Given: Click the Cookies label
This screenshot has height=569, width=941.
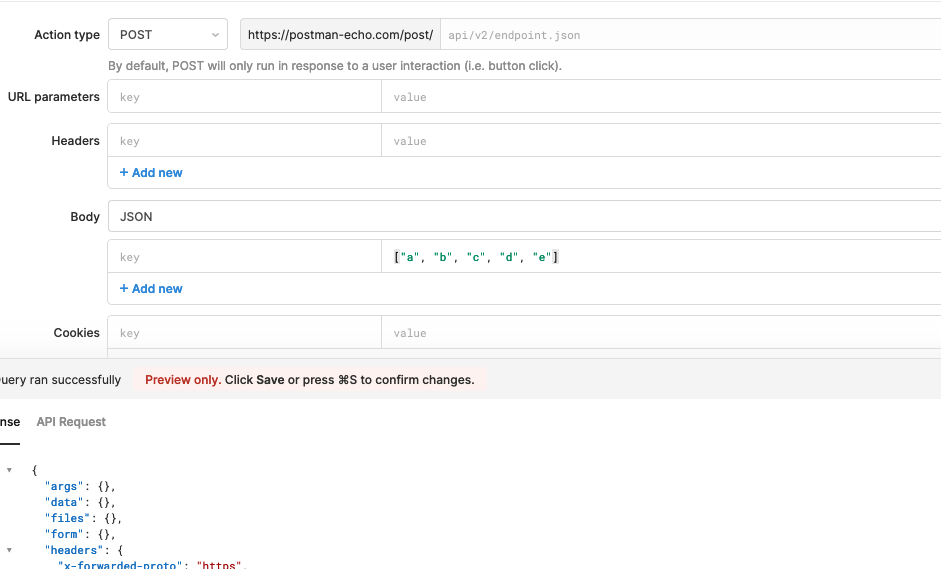Looking at the screenshot, I should pos(76,333).
